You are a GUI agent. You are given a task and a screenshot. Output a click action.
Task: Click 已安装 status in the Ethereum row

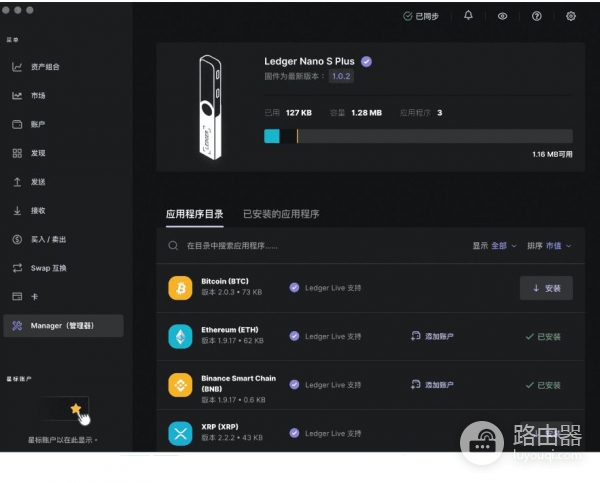click(543, 337)
